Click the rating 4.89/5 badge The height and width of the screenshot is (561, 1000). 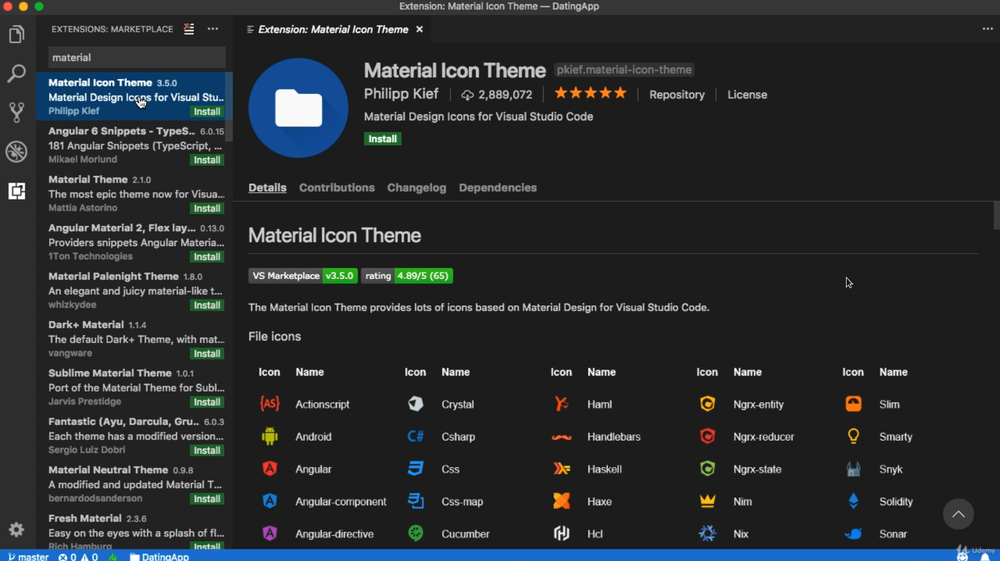point(407,275)
